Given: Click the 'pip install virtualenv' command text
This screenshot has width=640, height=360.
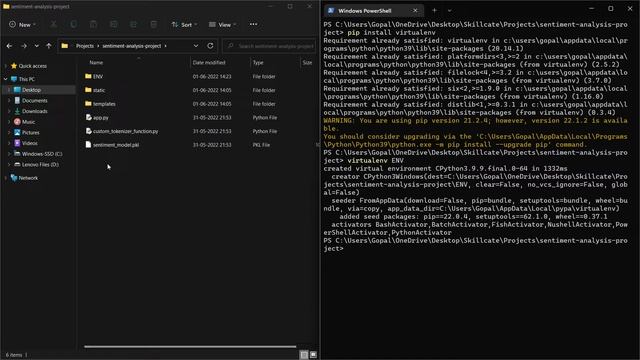Looking at the screenshot, I should (x=391, y=33).
